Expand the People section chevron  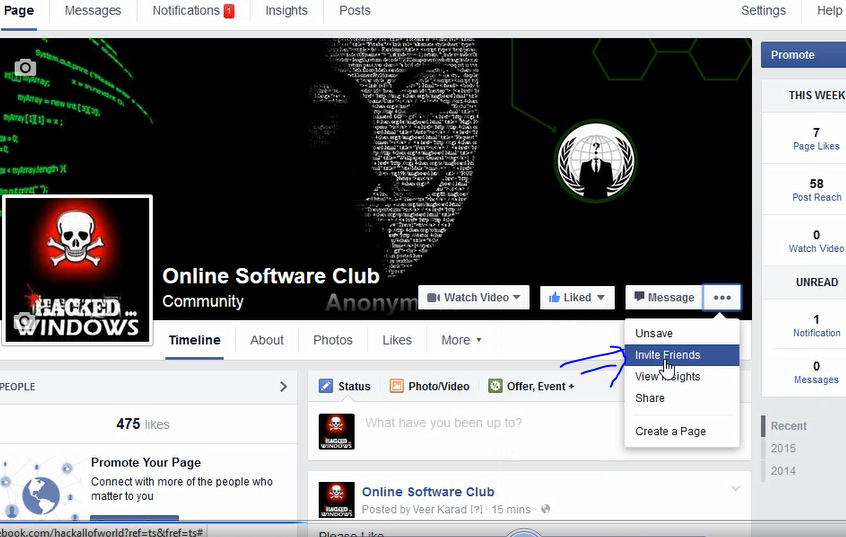tap(283, 386)
